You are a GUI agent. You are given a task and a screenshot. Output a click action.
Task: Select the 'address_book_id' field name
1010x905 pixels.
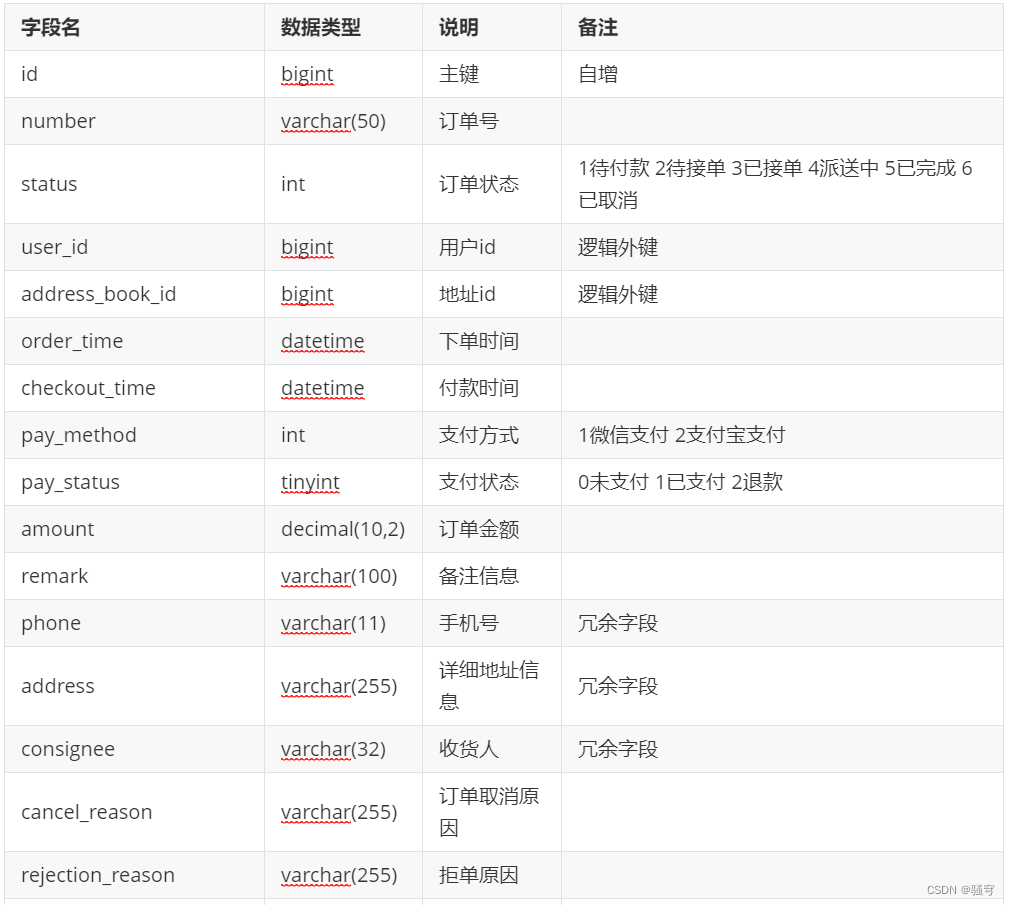[x=98, y=294]
